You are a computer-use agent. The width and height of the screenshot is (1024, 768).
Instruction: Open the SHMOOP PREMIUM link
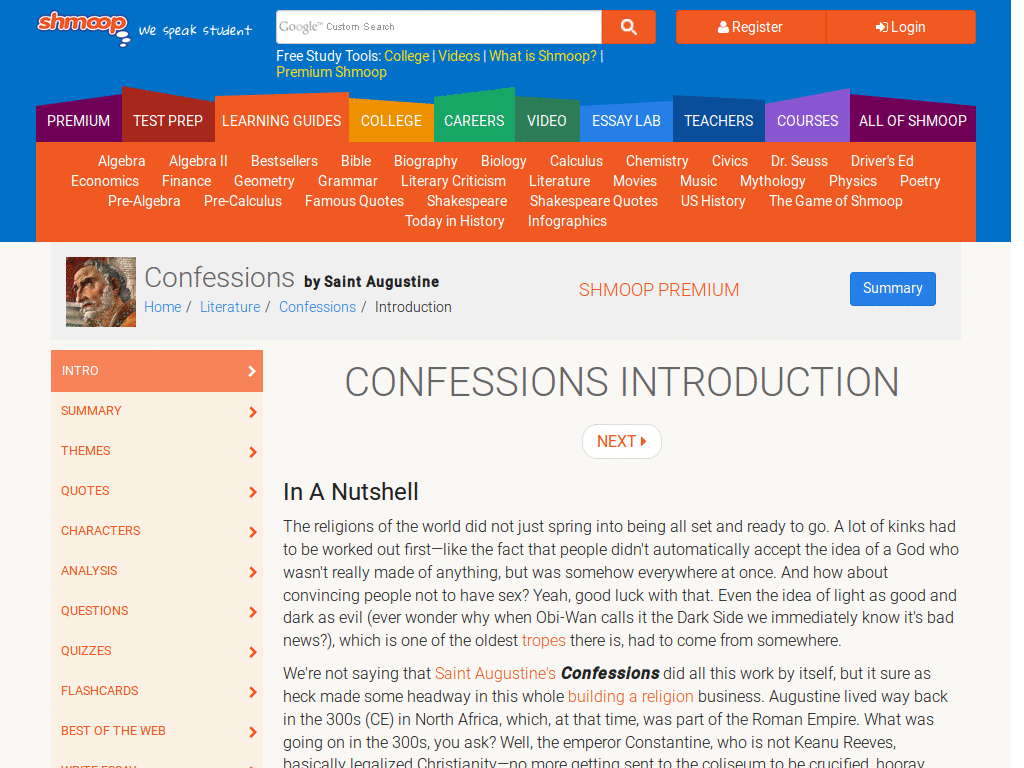pyautogui.click(x=658, y=290)
